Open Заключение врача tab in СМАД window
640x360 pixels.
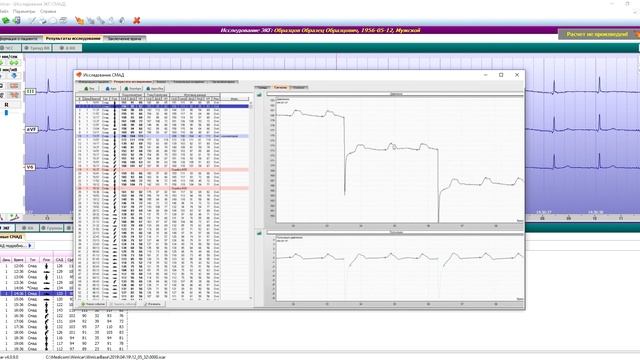coord(224,82)
